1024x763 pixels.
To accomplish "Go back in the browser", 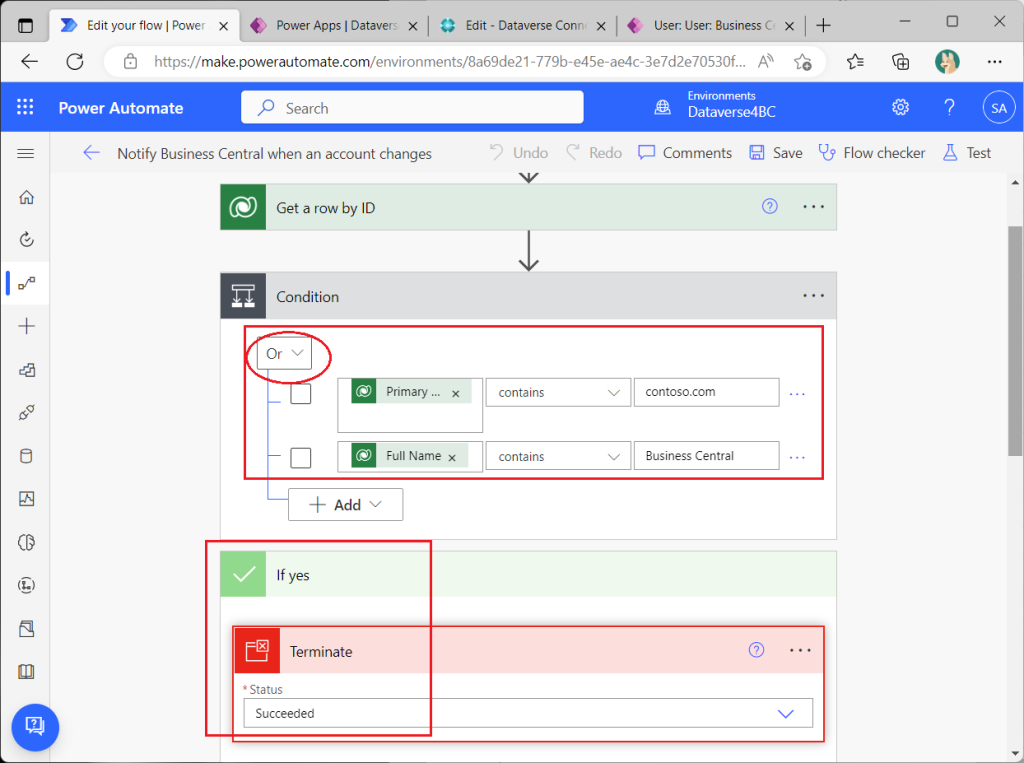I will tap(29, 61).
